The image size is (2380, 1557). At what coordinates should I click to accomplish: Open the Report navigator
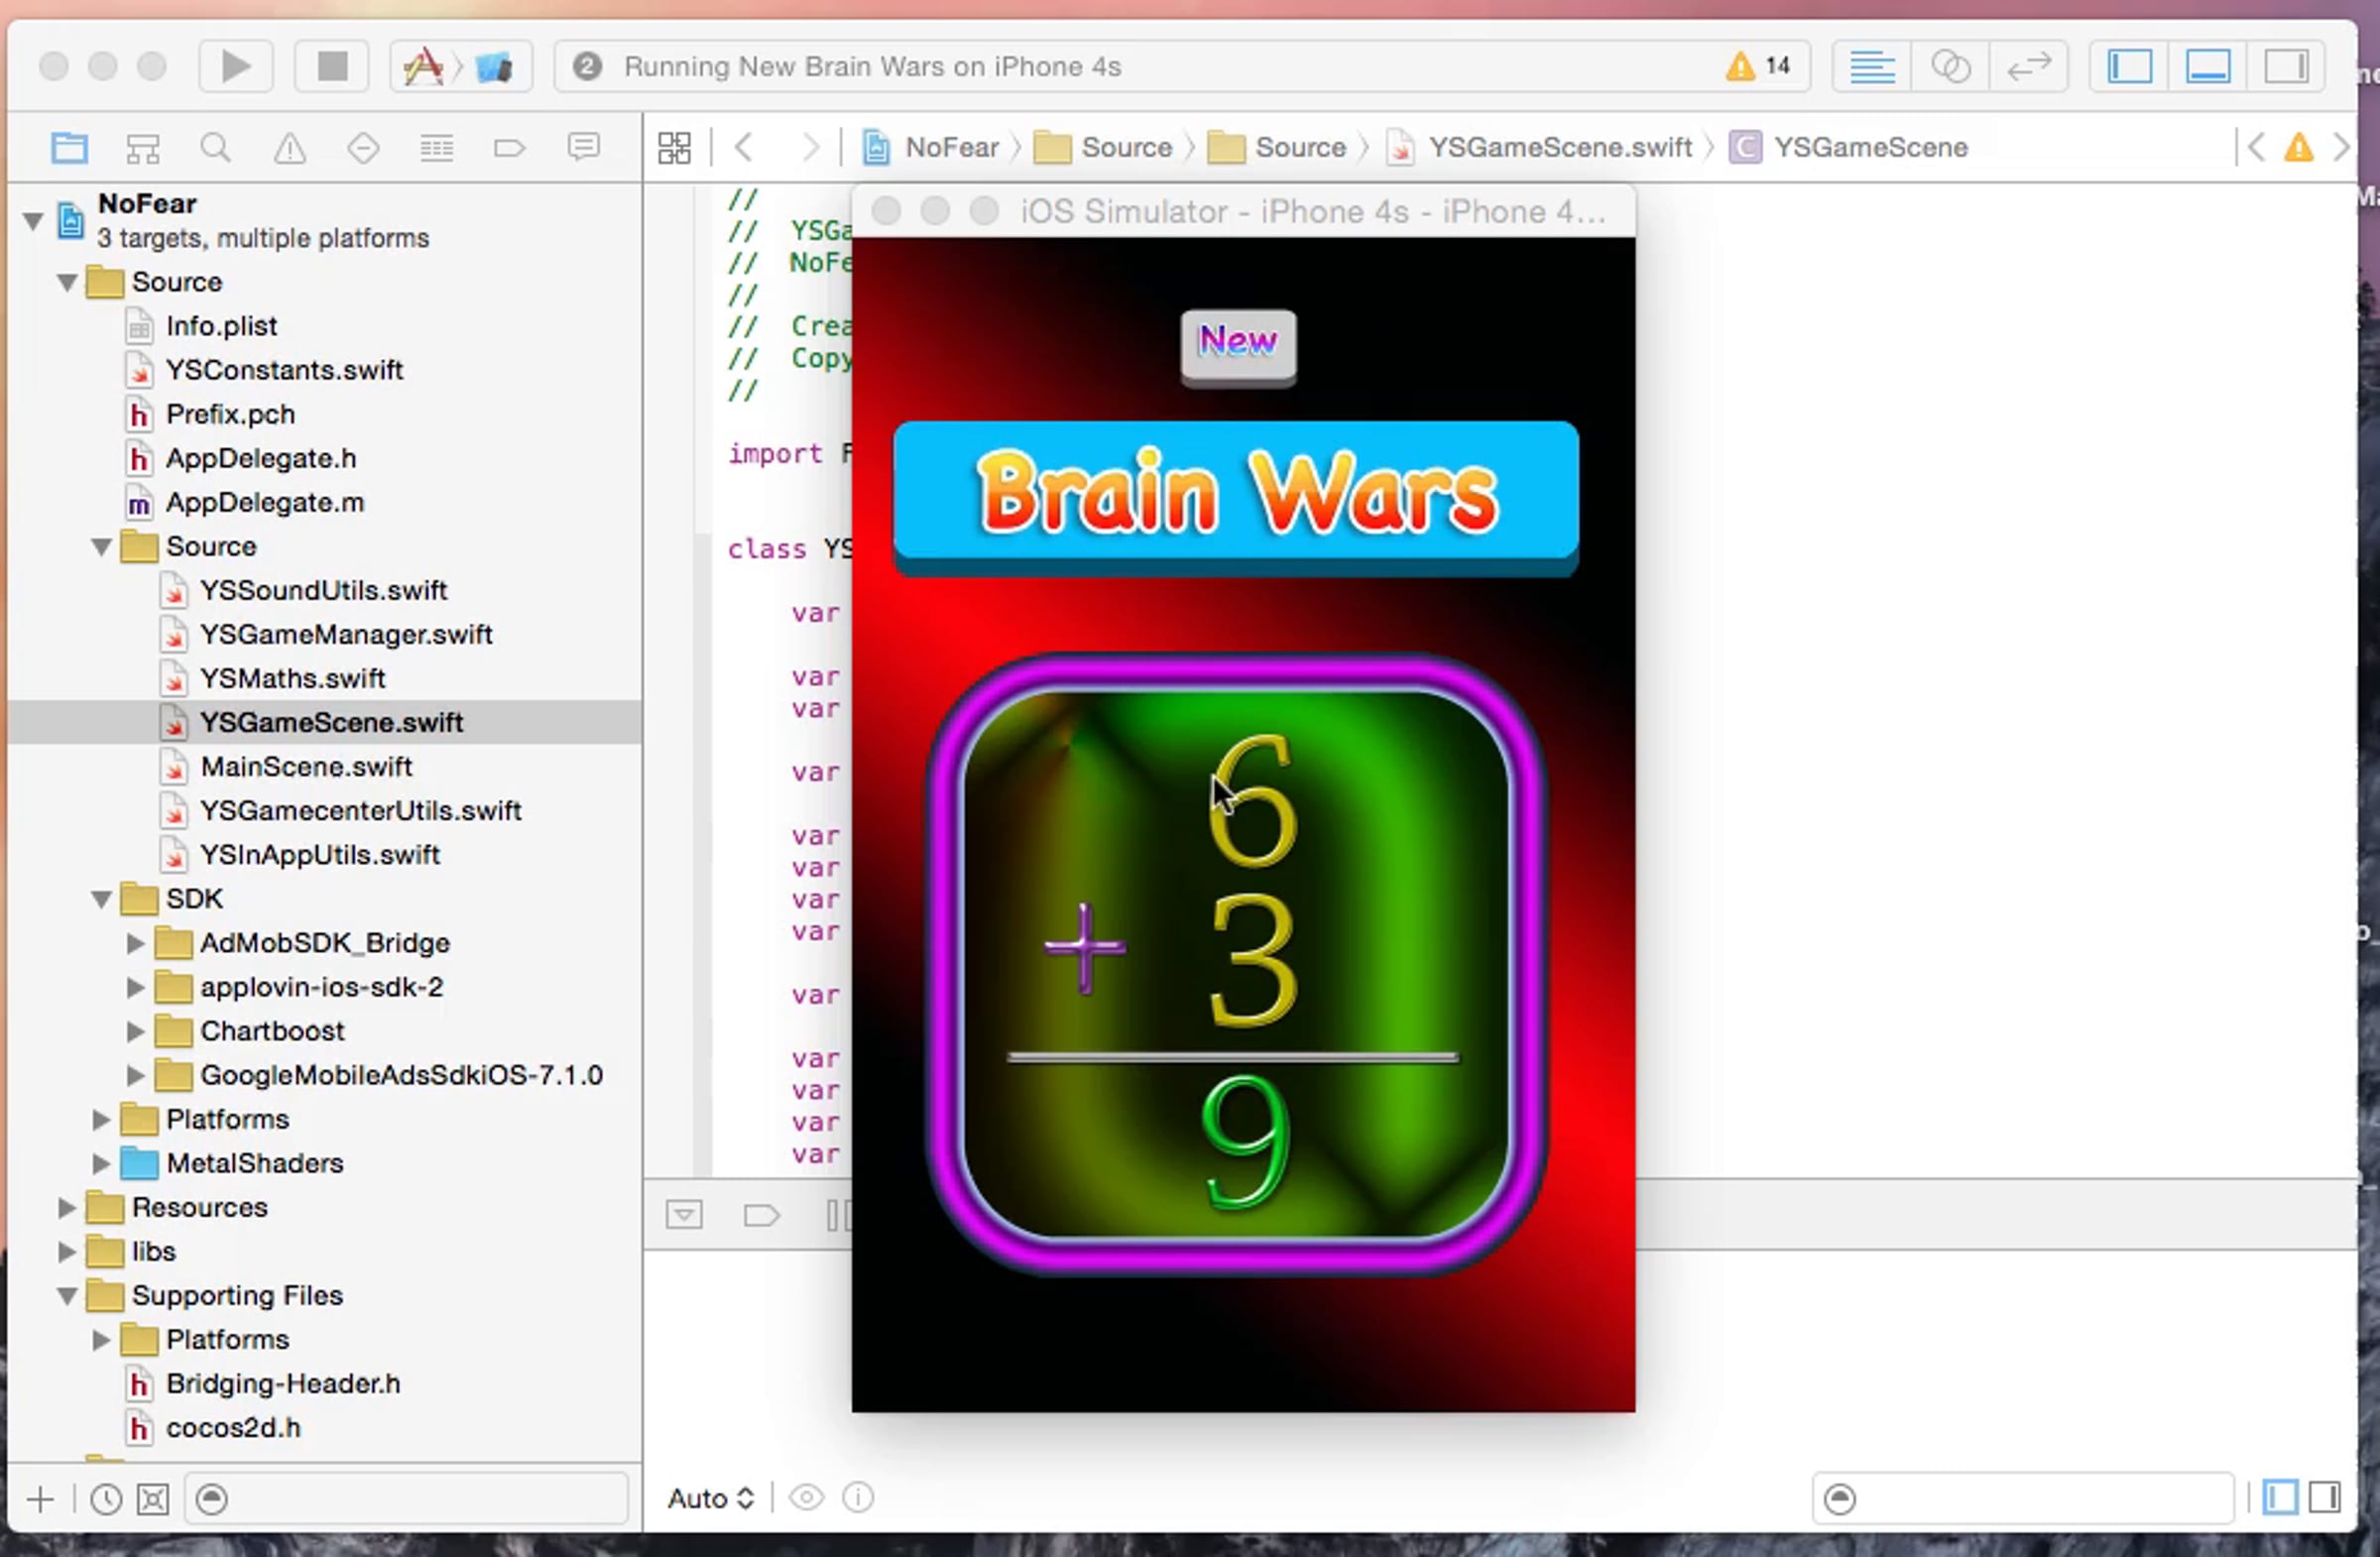click(x=584, y=148)
